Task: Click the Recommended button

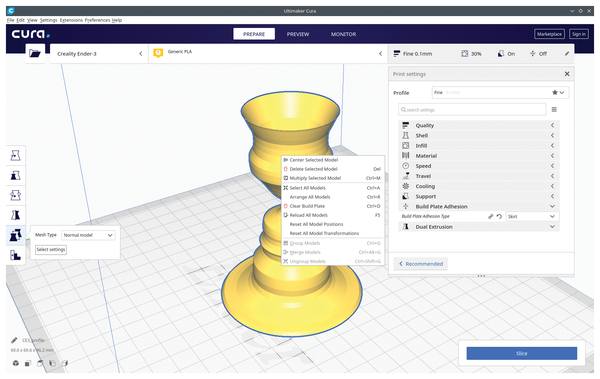Action: pos(421,264)
